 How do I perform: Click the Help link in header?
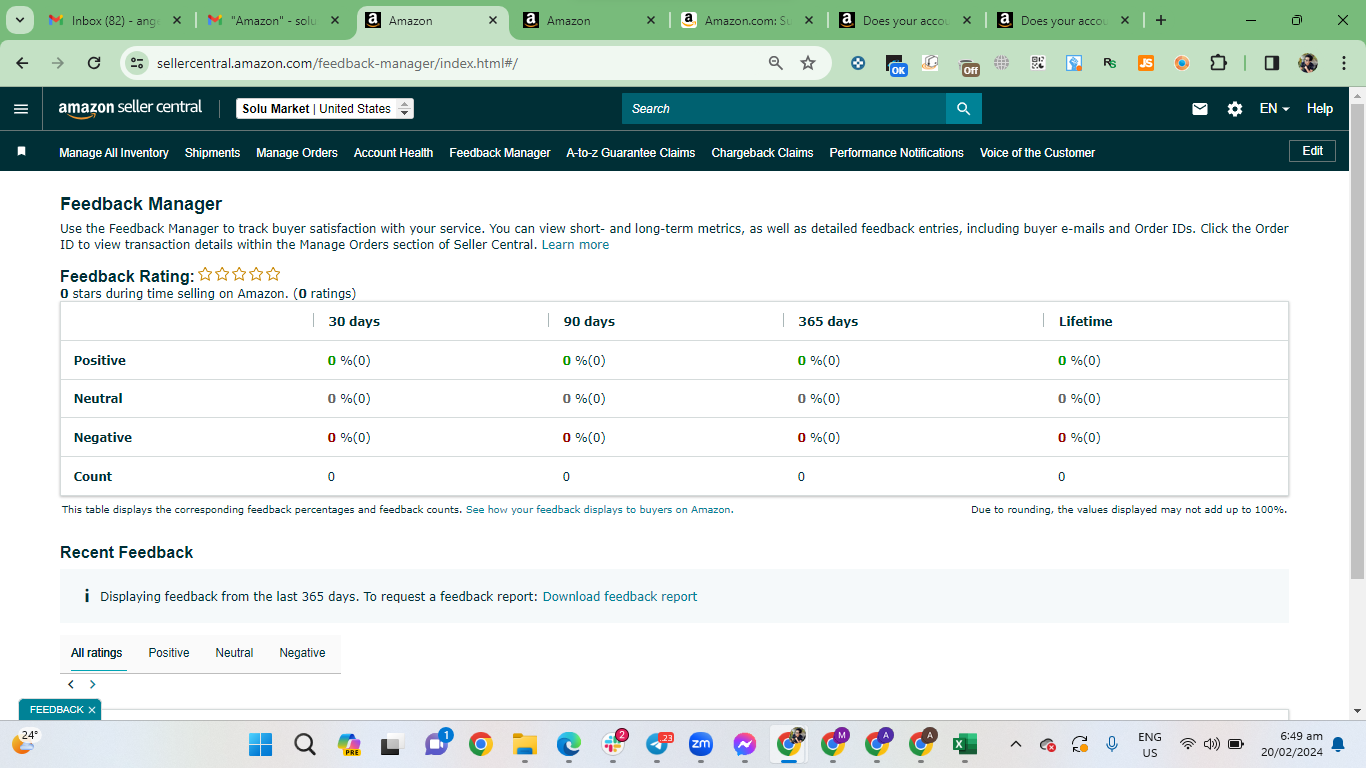[1320, 109]
